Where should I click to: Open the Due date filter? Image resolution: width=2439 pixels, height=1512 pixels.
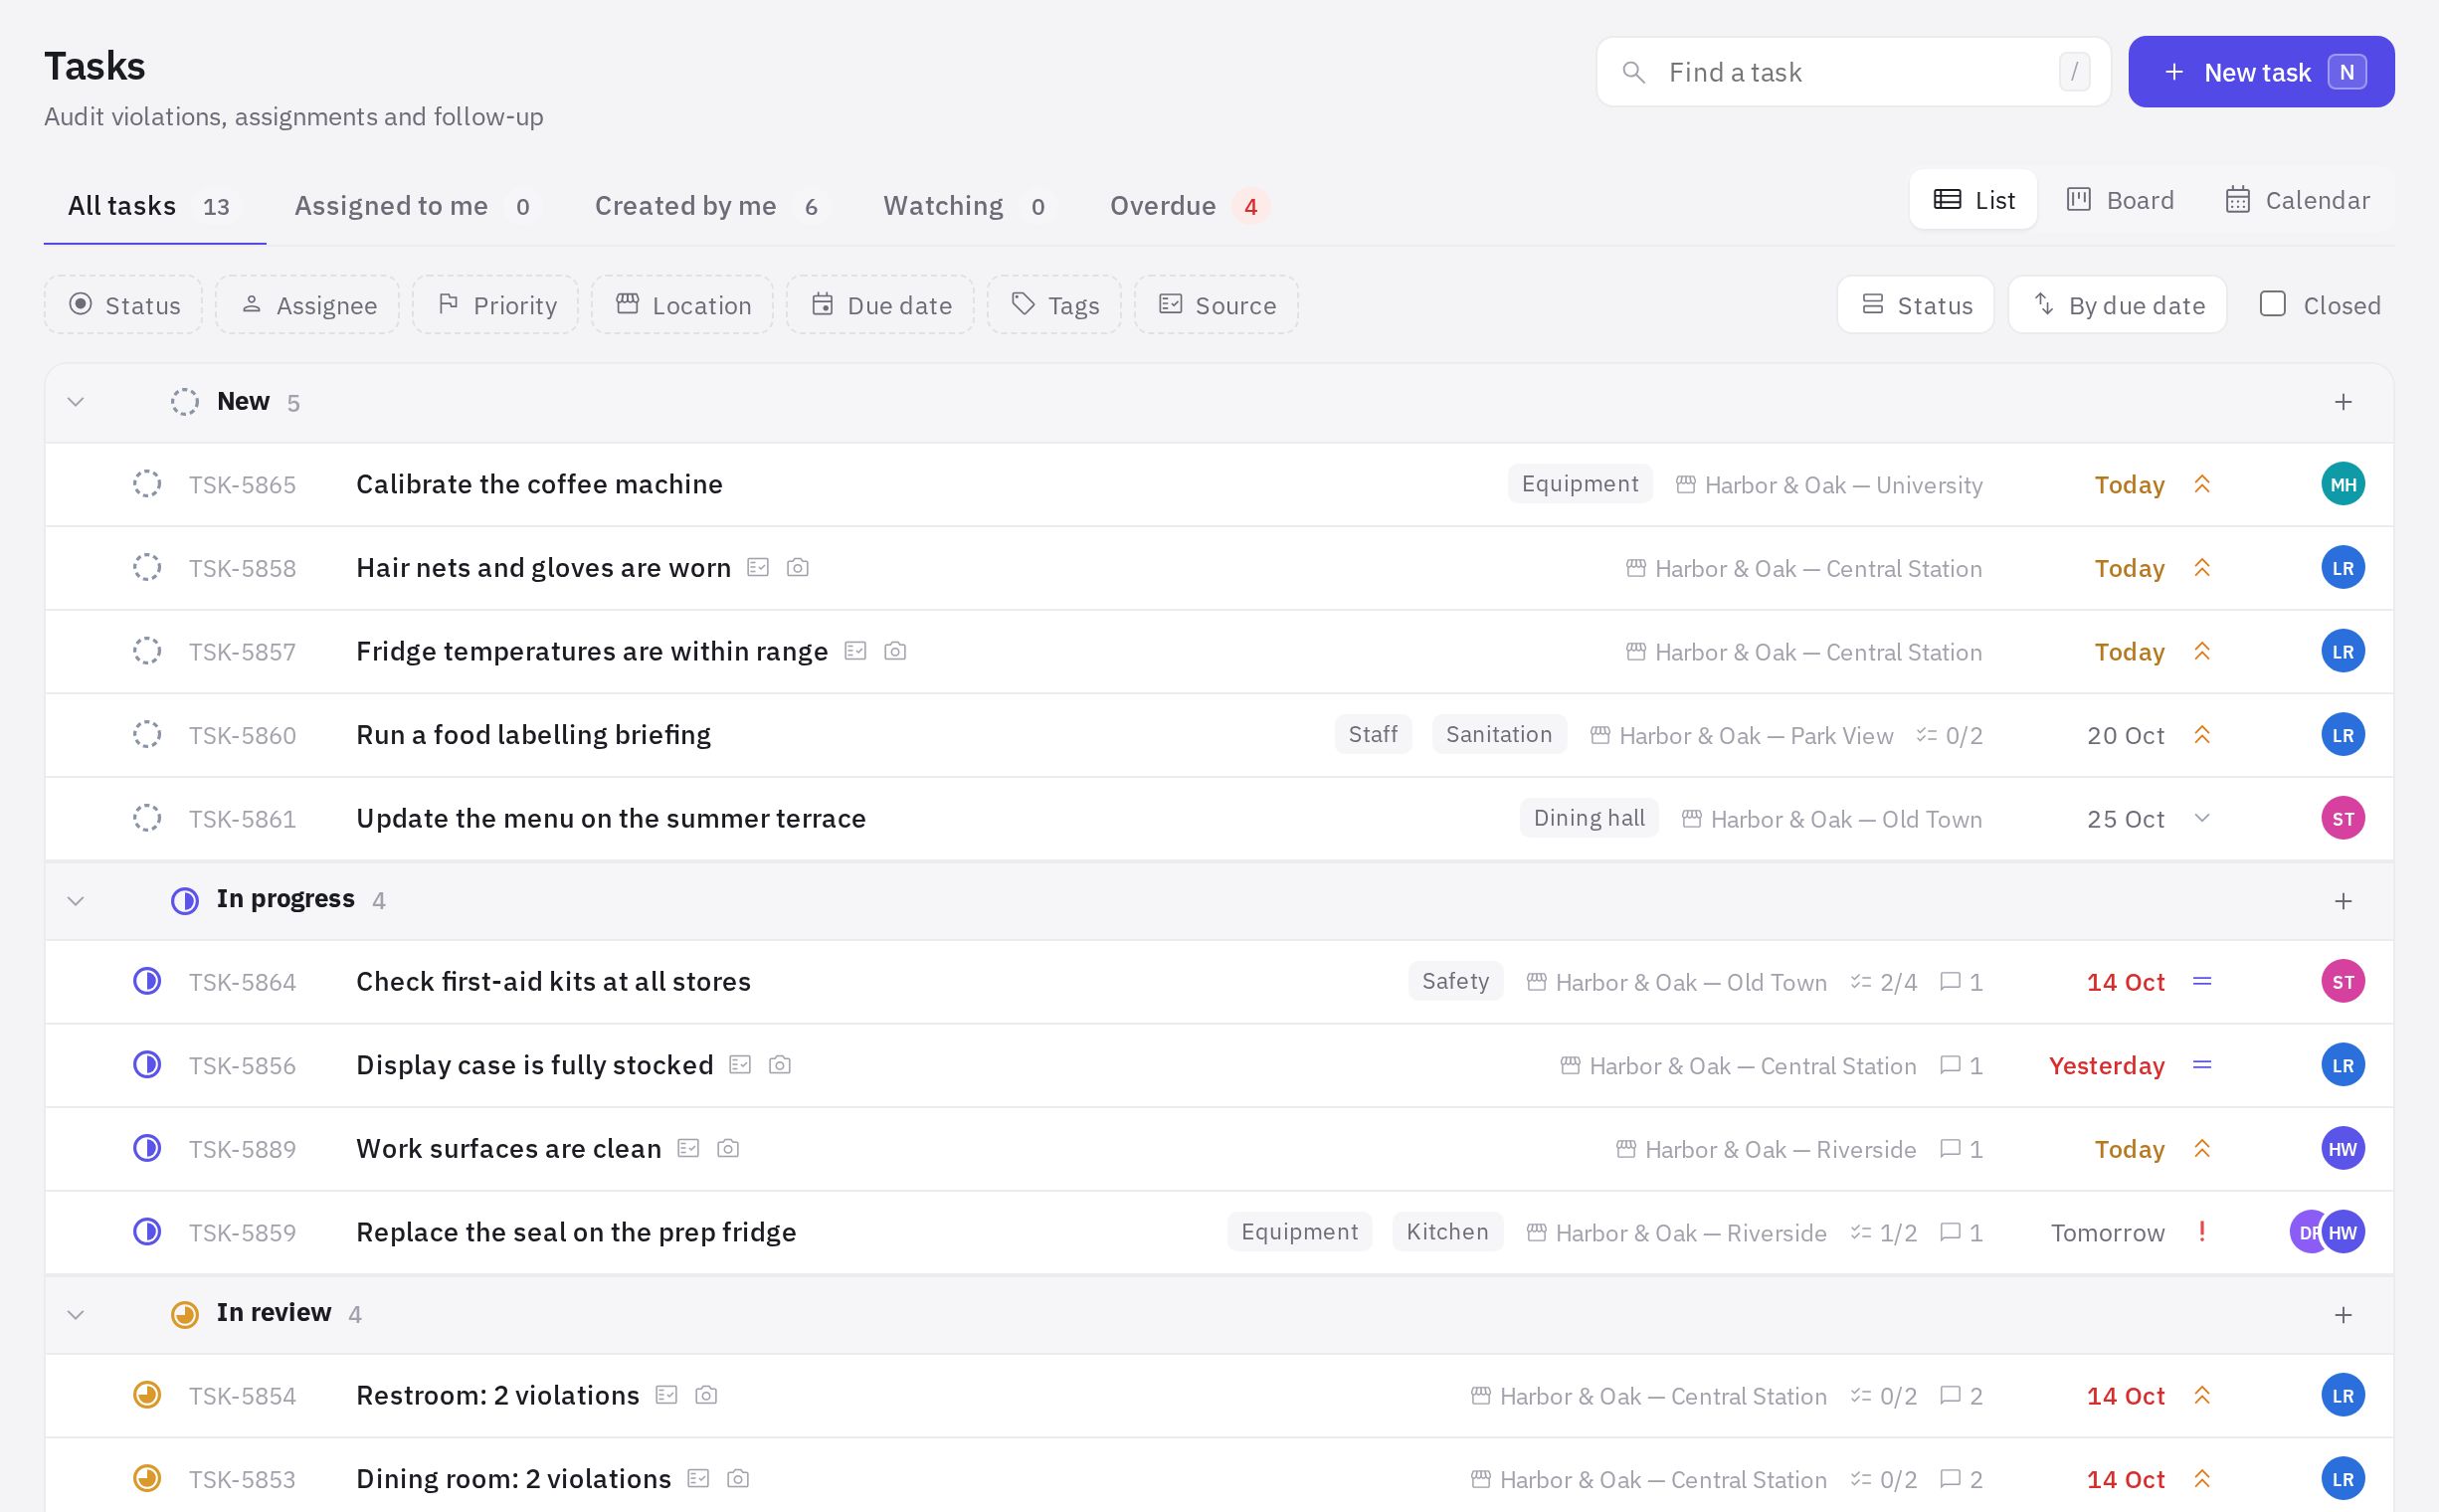pyautogui.click(x=880, y=305)
